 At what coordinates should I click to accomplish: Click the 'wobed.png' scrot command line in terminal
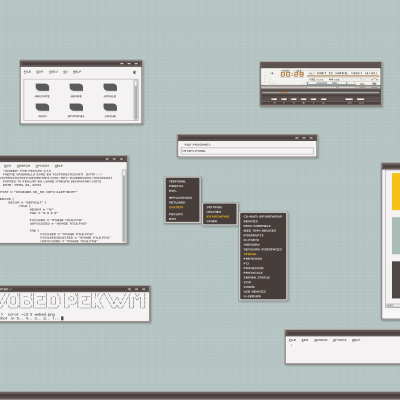point(31,314)
